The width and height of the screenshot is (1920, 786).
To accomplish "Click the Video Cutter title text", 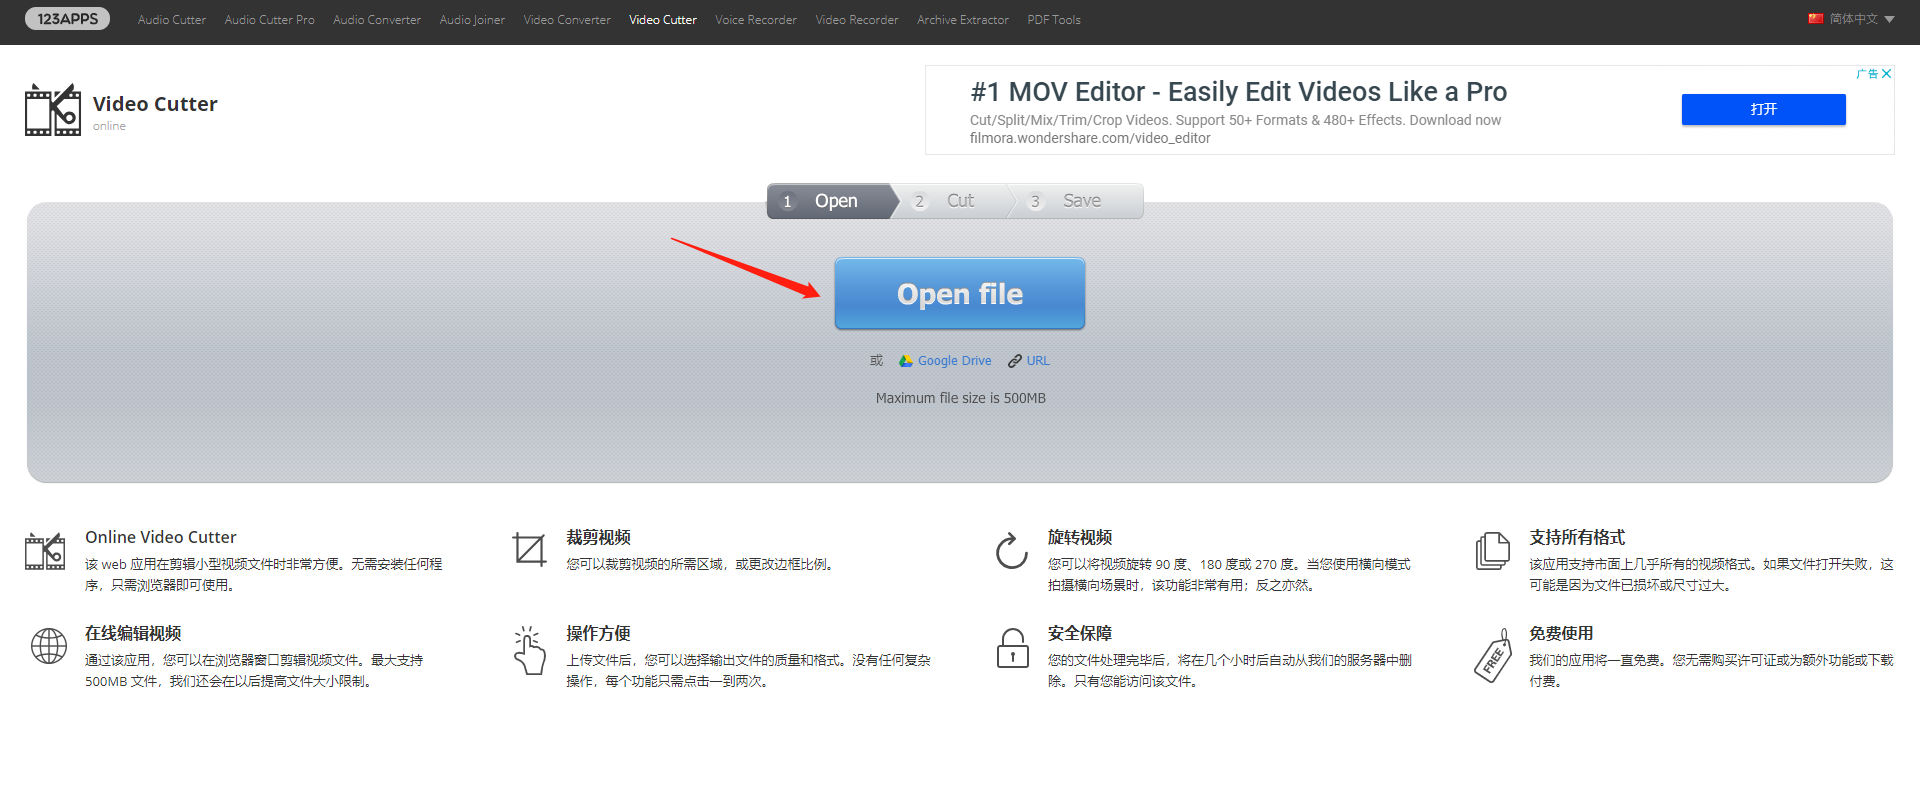I will tap(155, 104).
